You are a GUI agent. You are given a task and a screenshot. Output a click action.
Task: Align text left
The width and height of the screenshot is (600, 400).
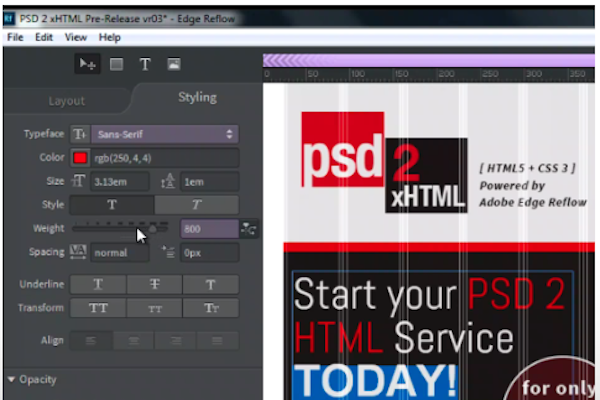(x=91, y=340)
